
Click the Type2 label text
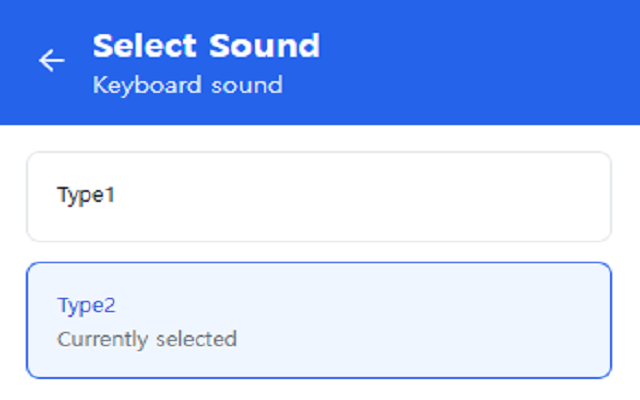tap(87, 305)
